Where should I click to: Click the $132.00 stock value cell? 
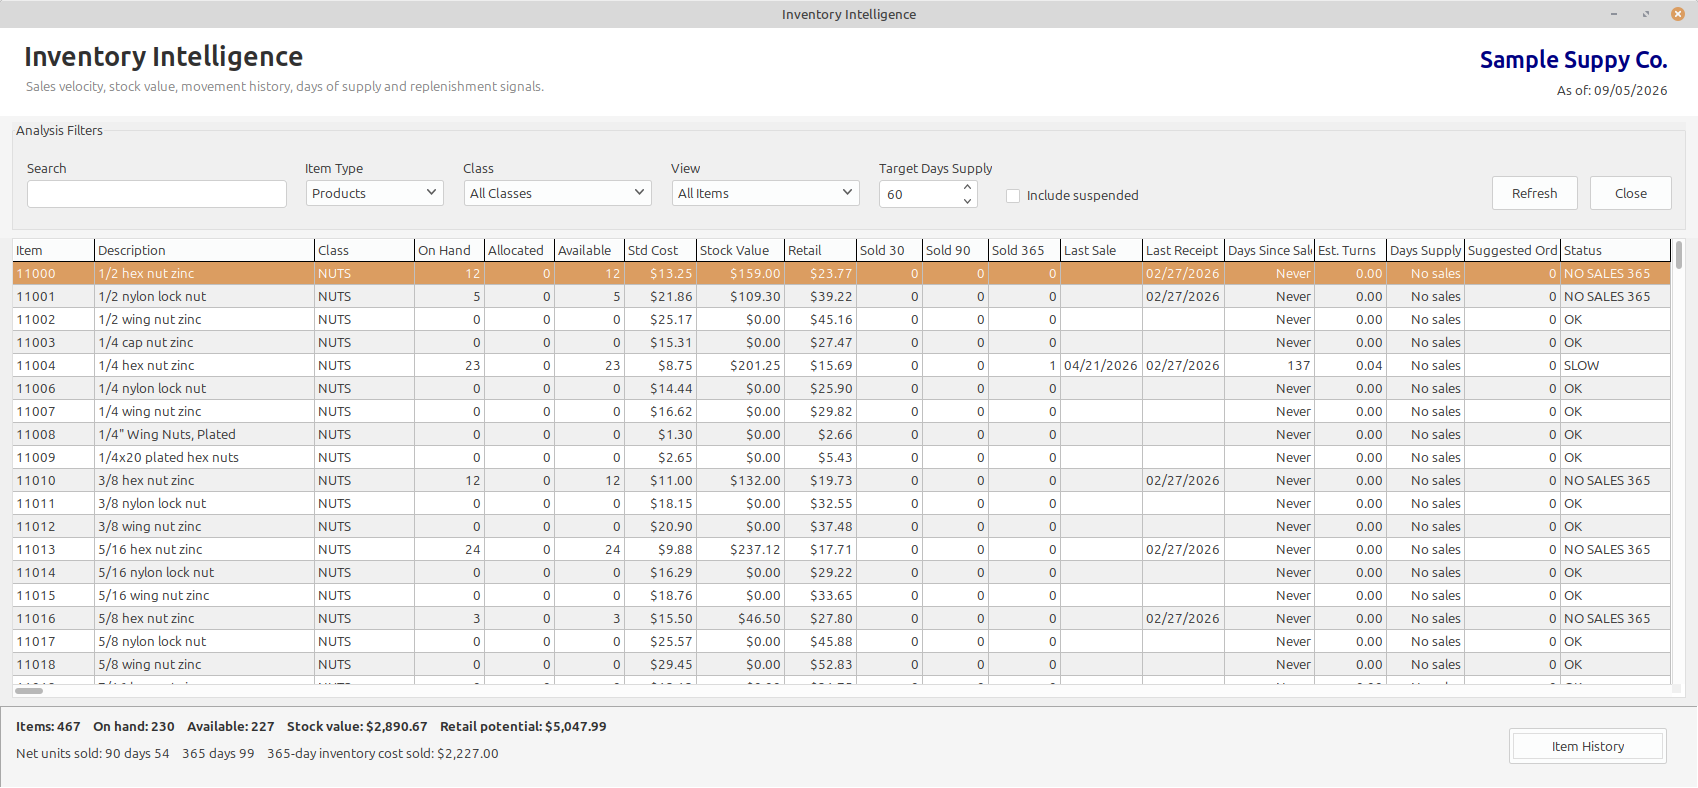(x=740, y=480)
